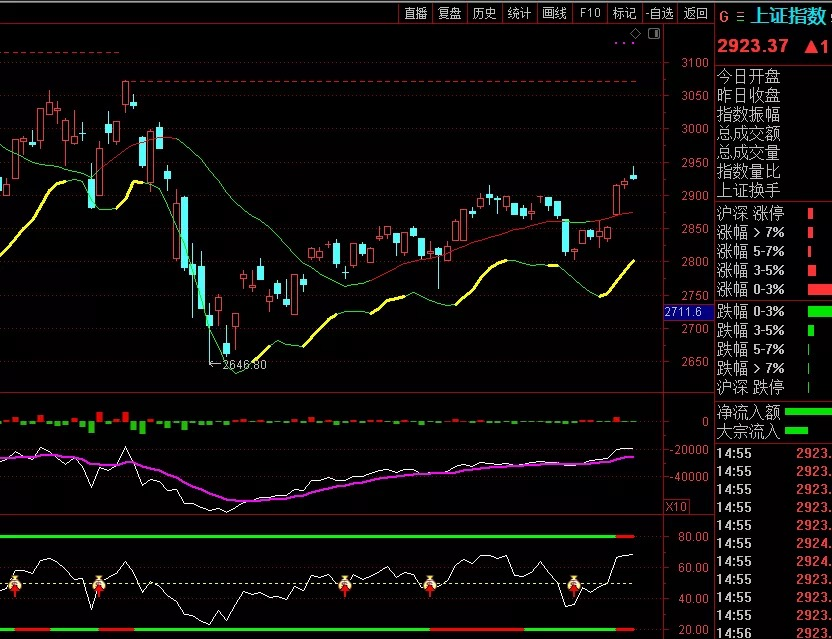The height and width of the screenshot is (639, 832).
Task: Click the current price 2923.37
Action: pyautogui.click(x=752, y=46)
